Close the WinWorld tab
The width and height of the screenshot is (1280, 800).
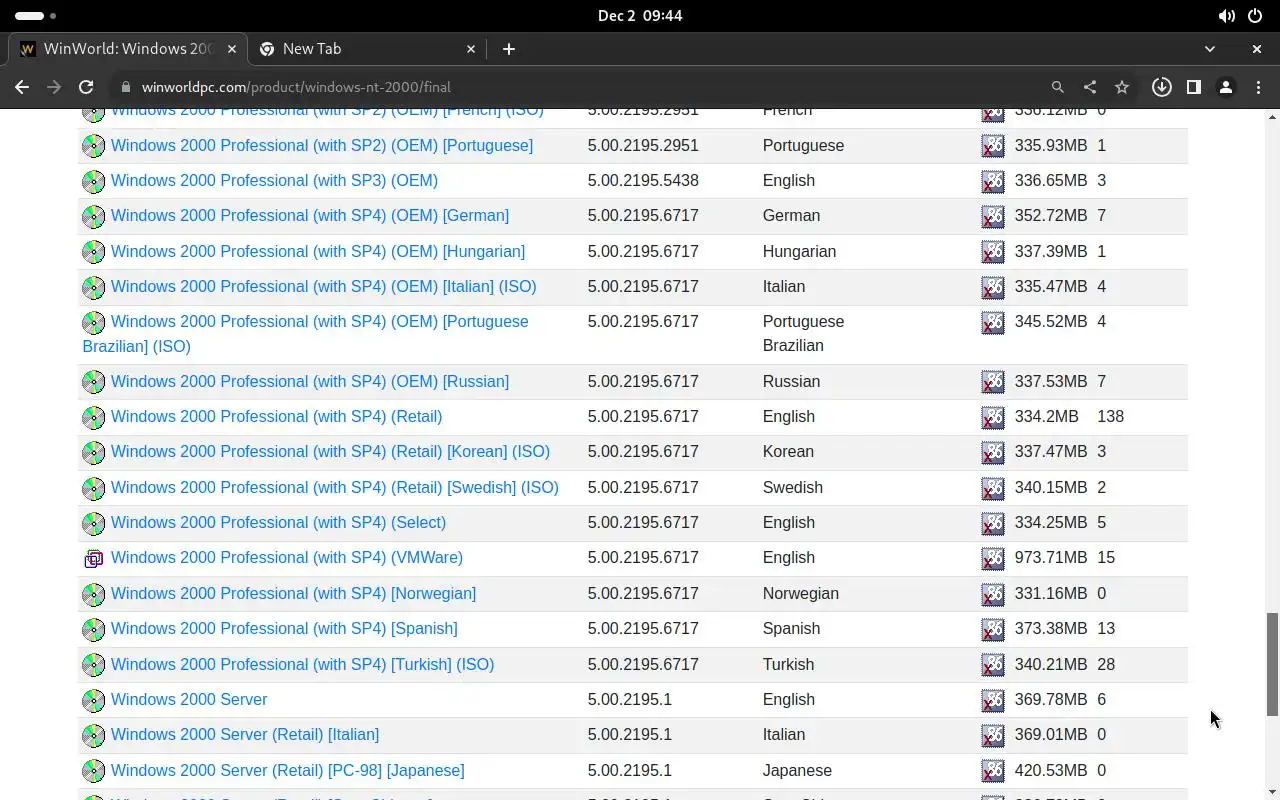coord(231,48)
